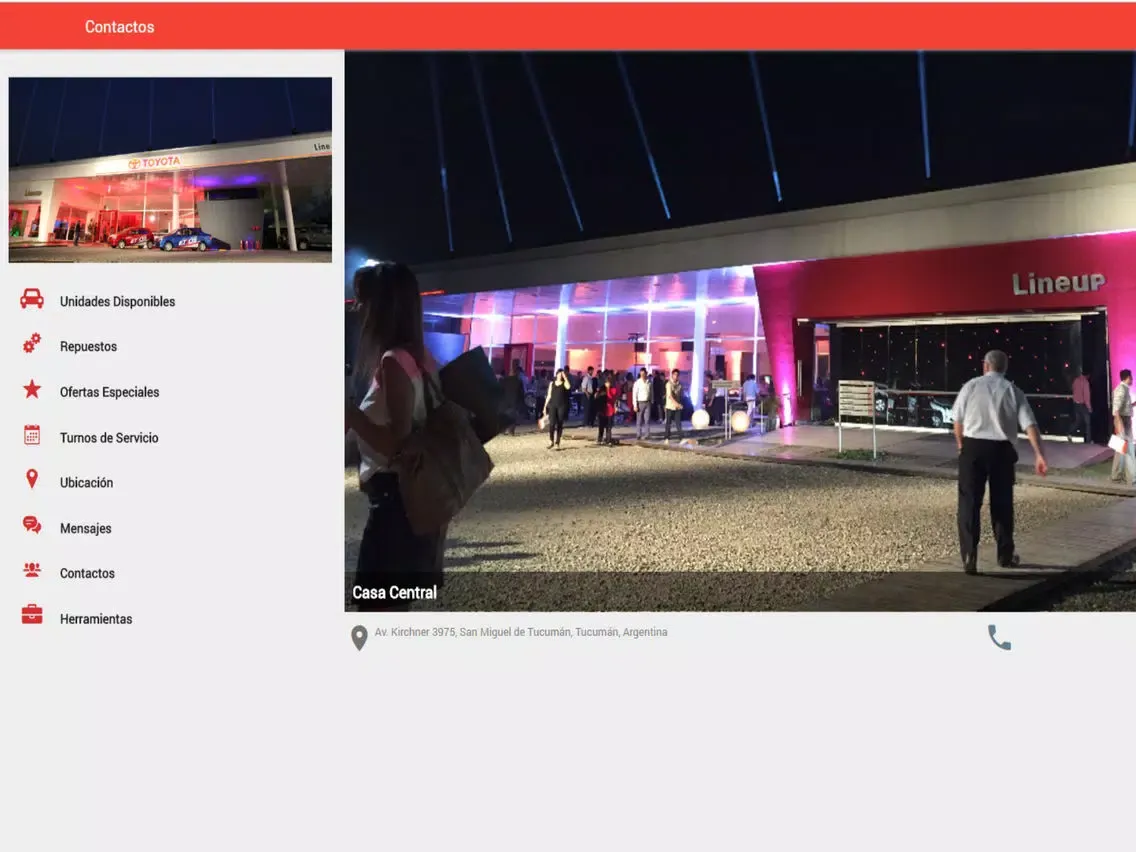Click the car icon for Unidades Disponibles

click(32, 299)
